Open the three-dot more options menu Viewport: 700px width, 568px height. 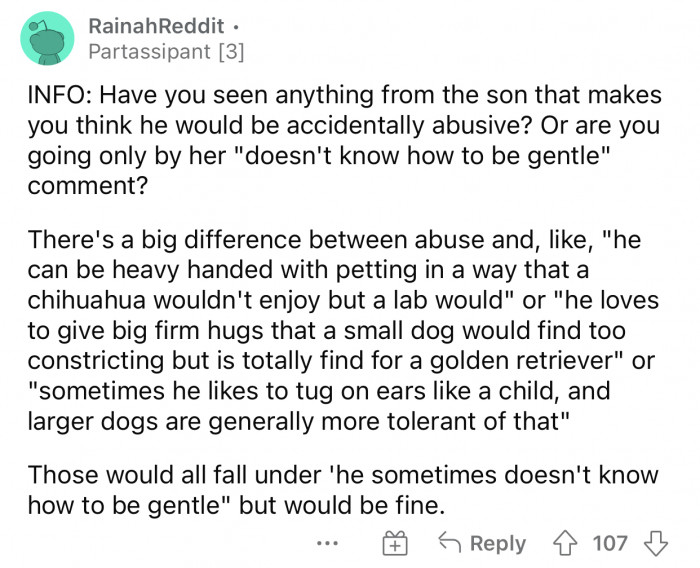(x=327, y=543)
